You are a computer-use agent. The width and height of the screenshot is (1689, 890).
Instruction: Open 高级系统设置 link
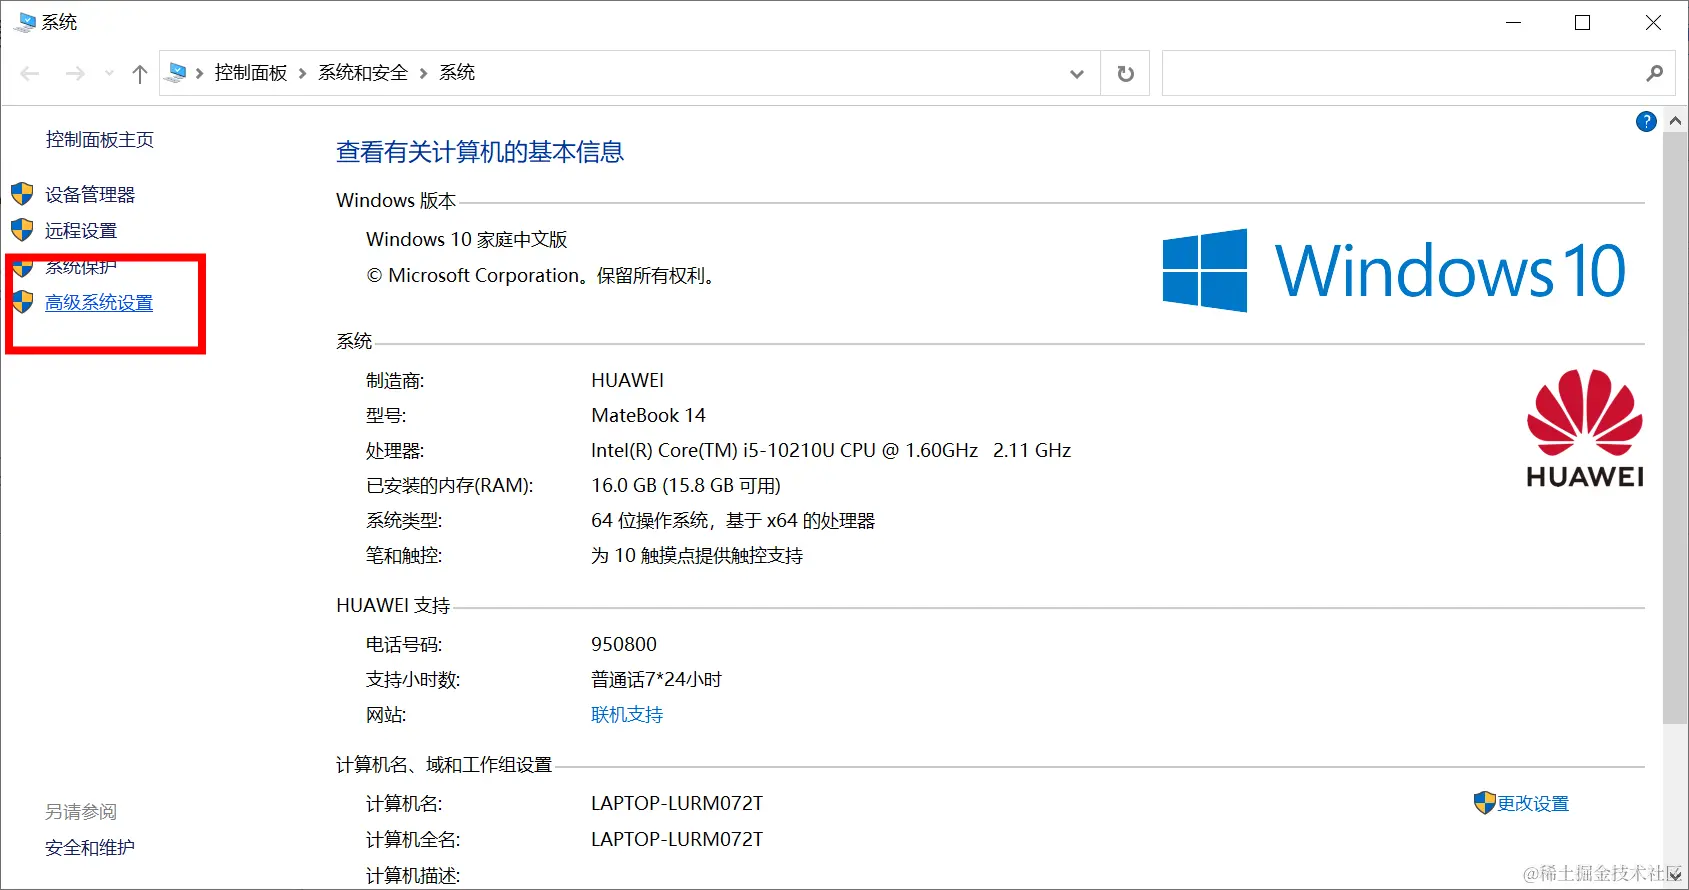99,302
